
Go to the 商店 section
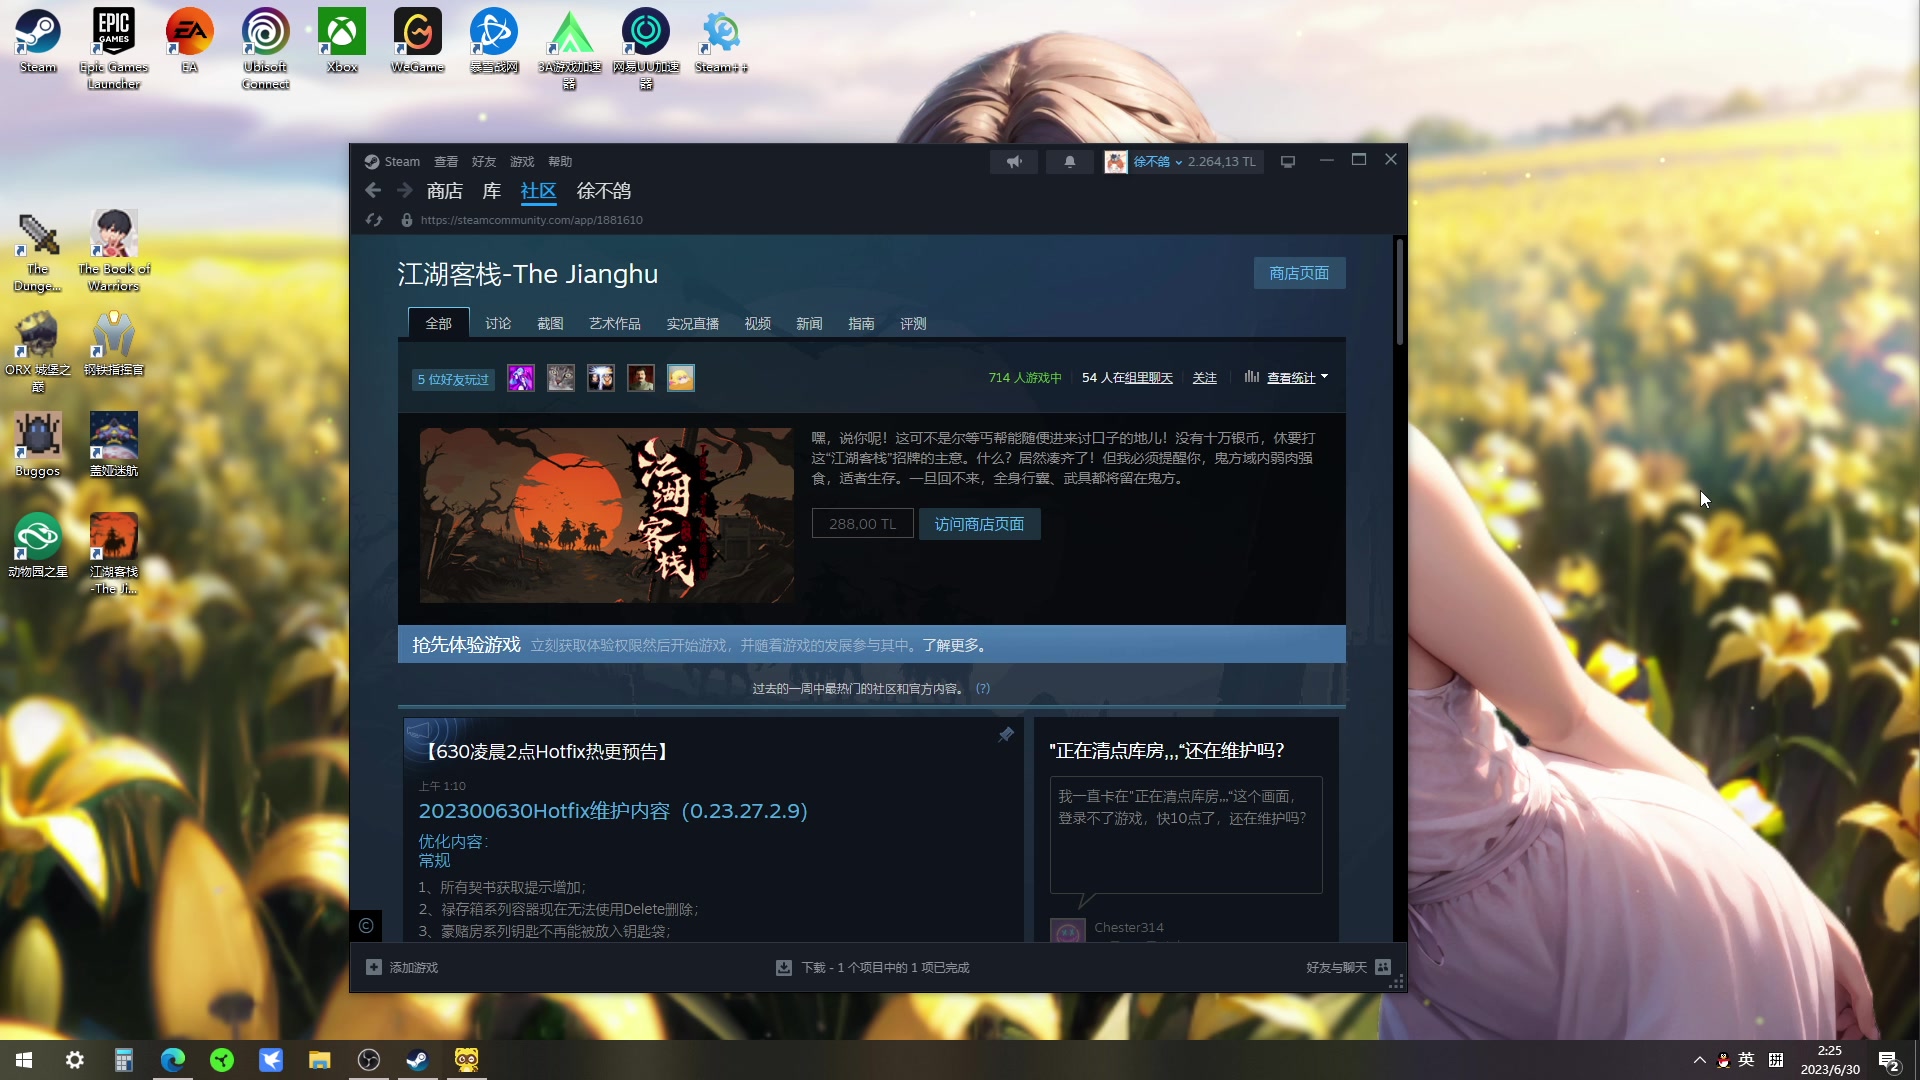click(445, 190)
